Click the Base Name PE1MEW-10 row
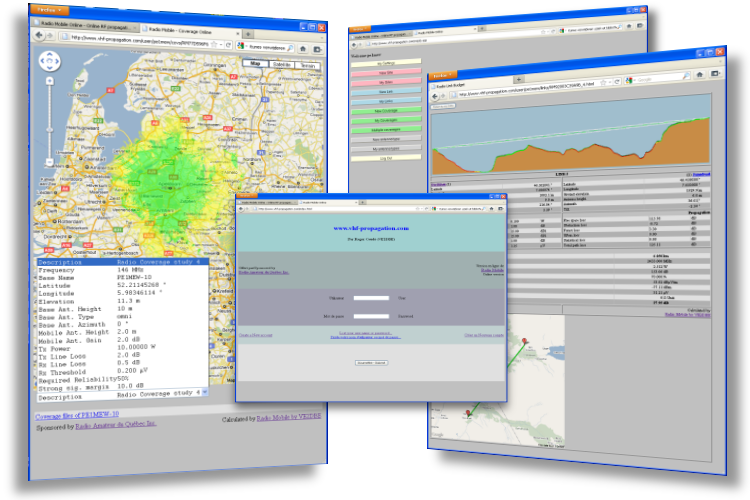The height and width of the screenshot is (500, 750). pyautogui.click(x=122, y=278)
